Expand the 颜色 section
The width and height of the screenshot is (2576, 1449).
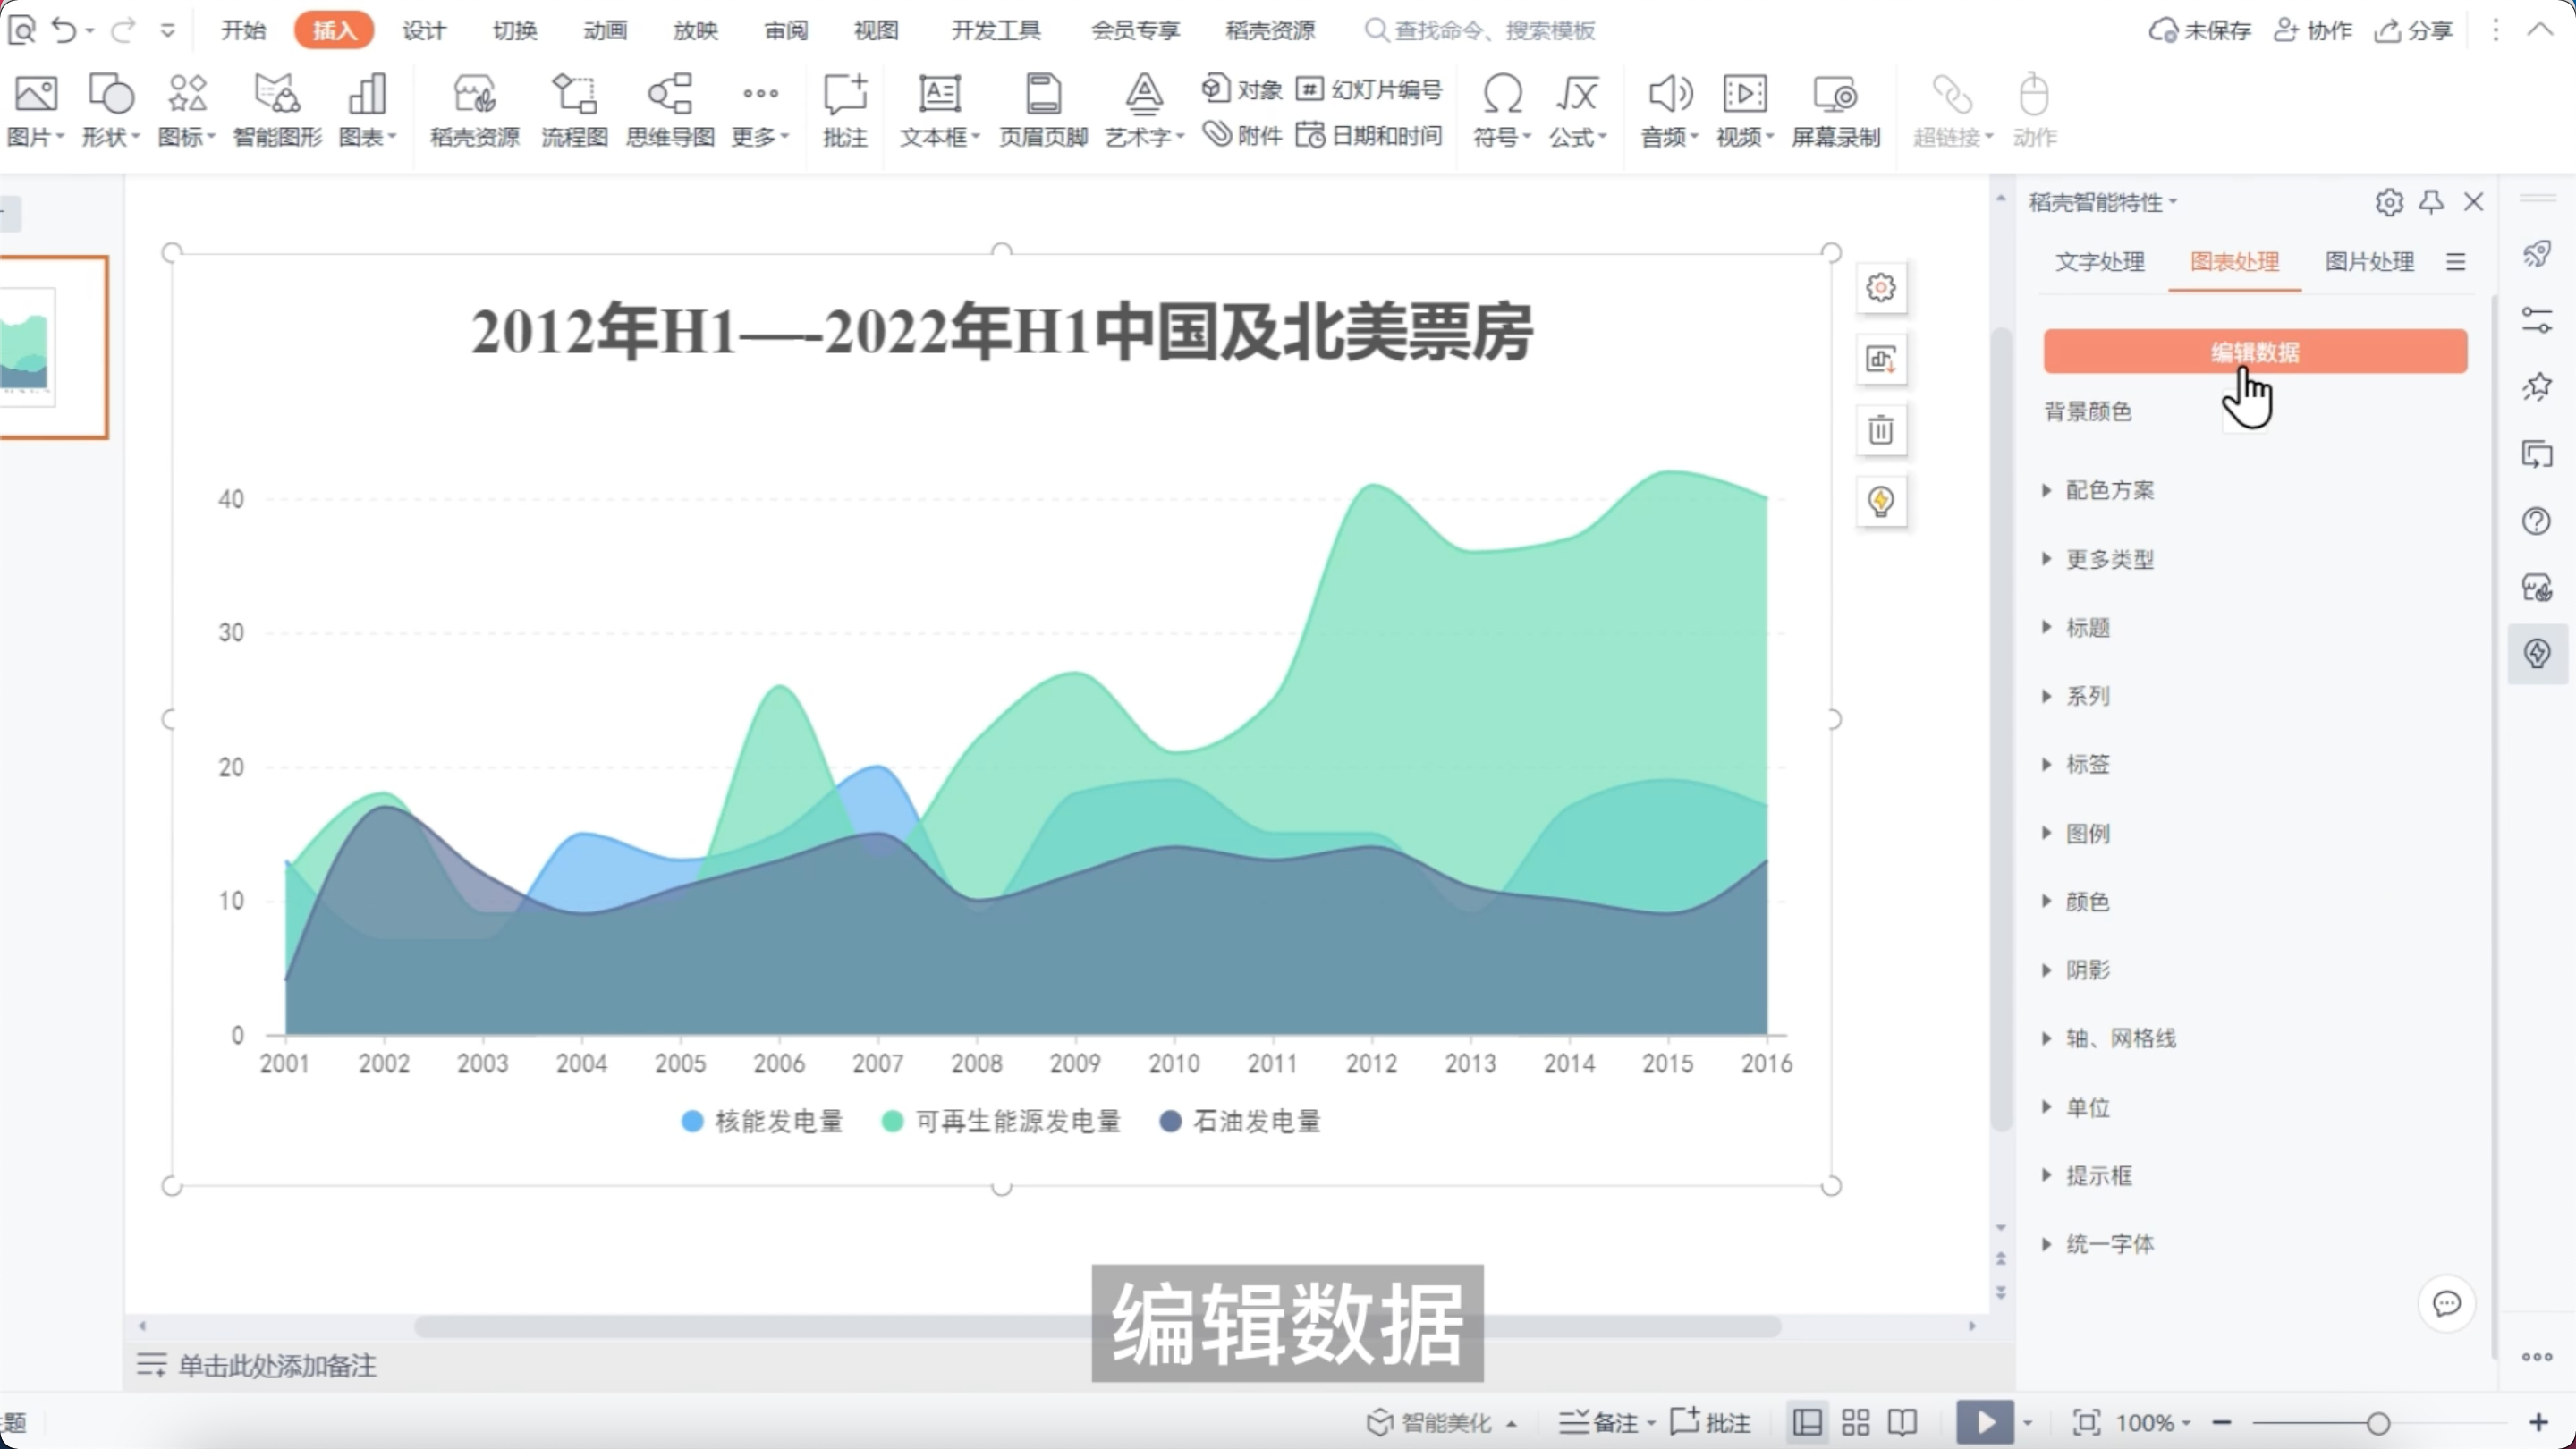[2077, 901]
